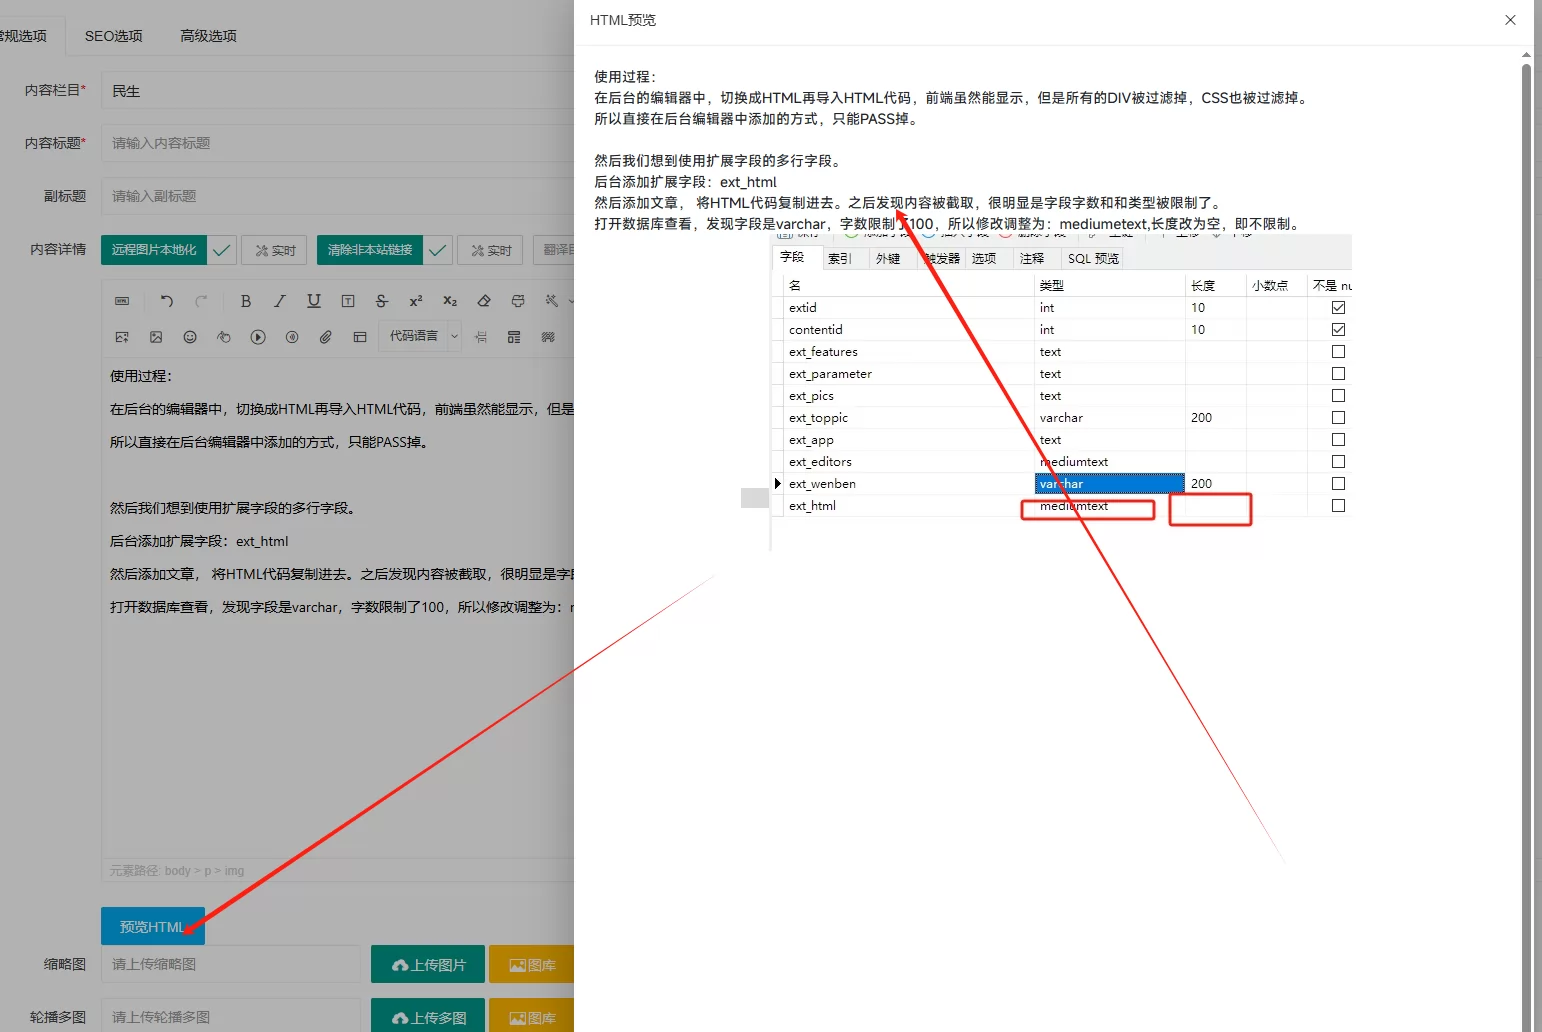Switch to the SEO选项 tab
This screenshot has height=1032, width=1542.
[113, 35]
